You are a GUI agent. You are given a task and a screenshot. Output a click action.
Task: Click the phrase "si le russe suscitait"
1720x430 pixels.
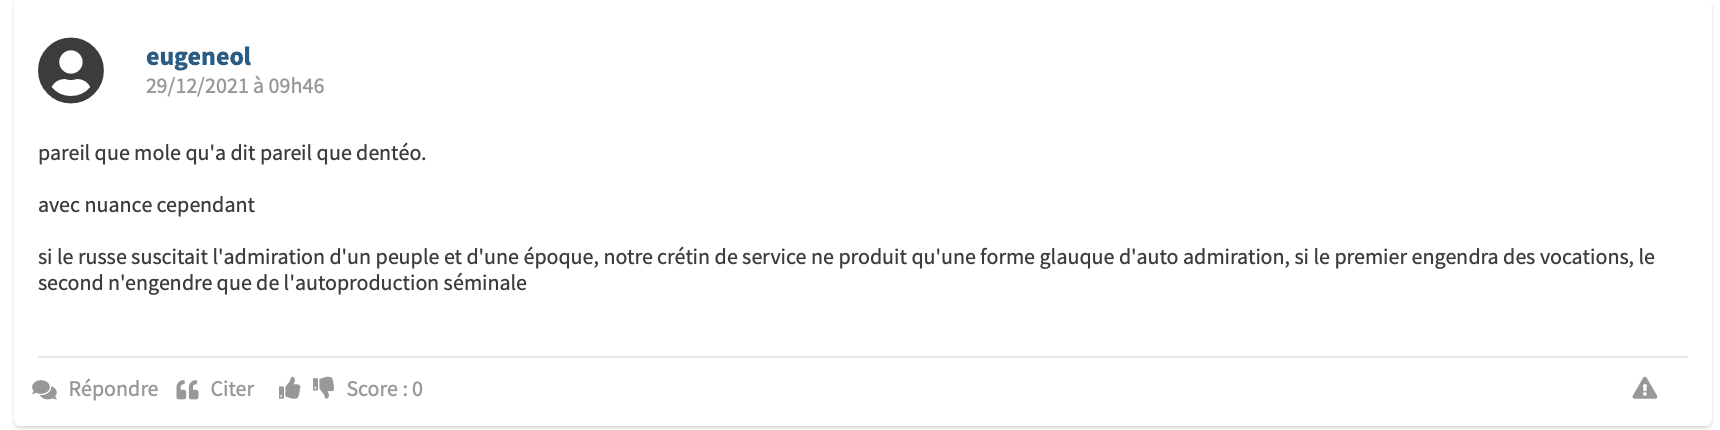pyautogui.click(x=123, y=257)
